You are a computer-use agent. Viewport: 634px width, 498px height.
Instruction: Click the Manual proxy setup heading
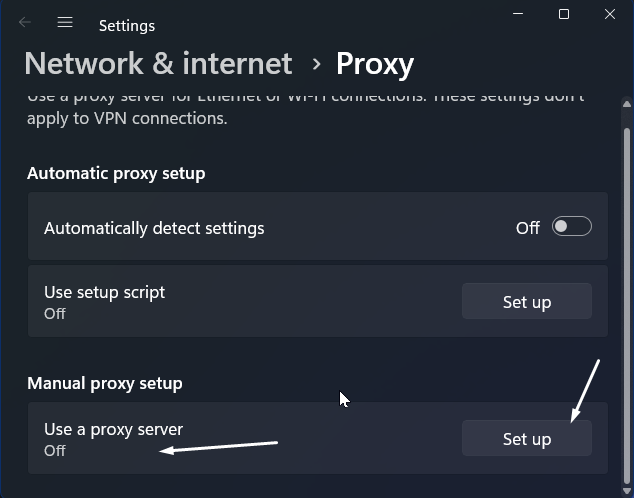click(x=104, y=383)
